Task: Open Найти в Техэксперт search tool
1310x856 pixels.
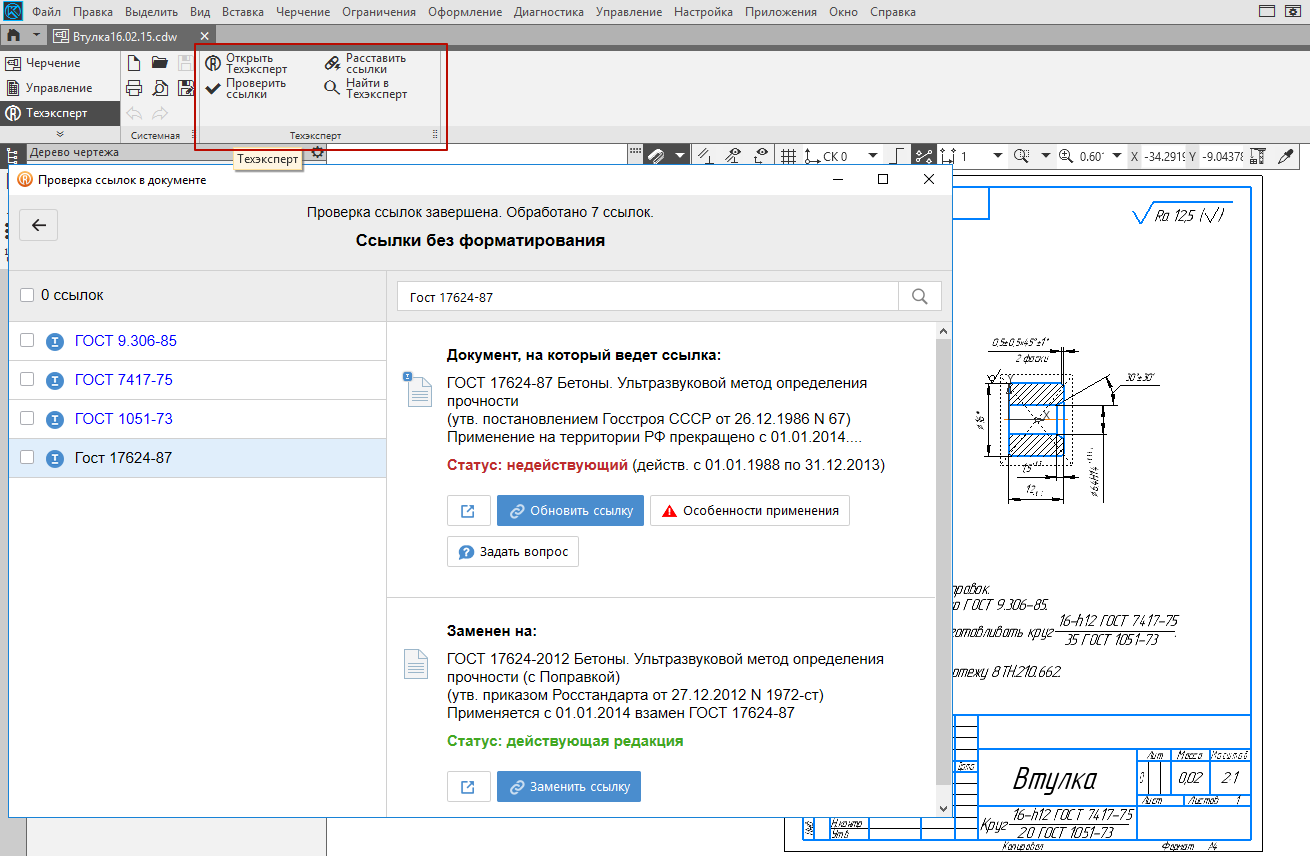Action: click(333, 88)
